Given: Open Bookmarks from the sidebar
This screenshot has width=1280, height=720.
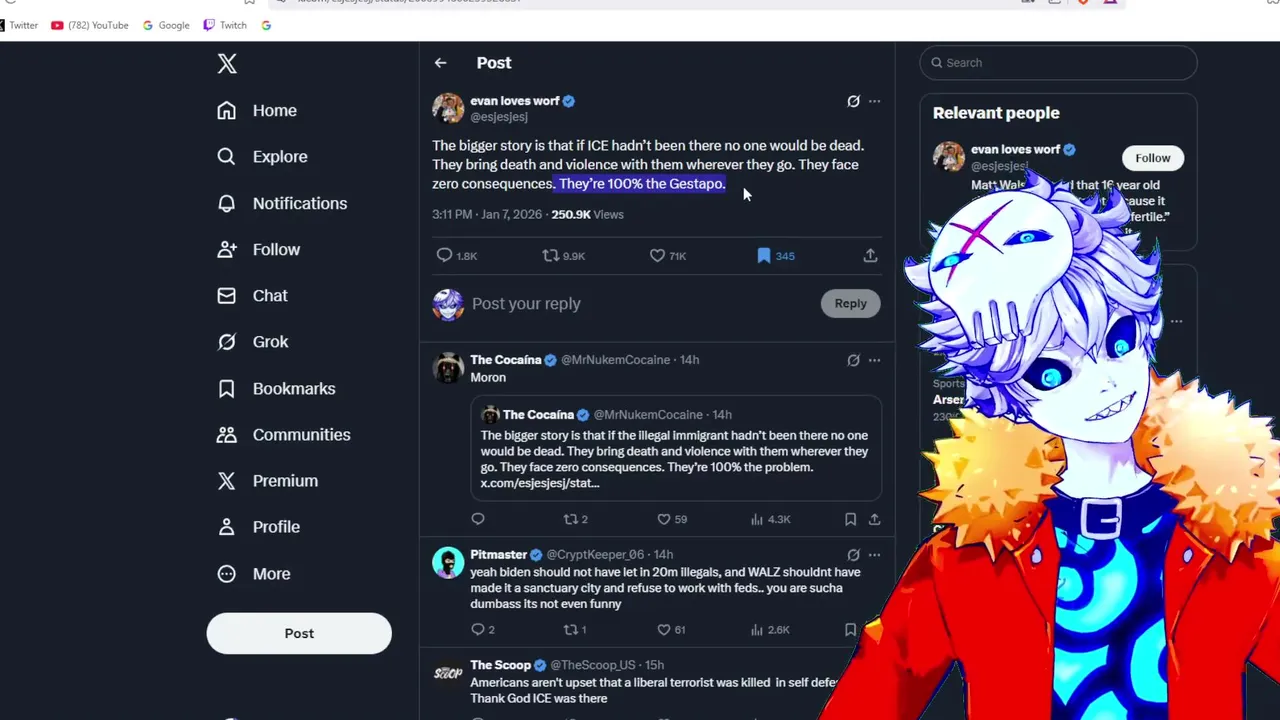Looking at the screenshot, I should (x=276, y=388).
